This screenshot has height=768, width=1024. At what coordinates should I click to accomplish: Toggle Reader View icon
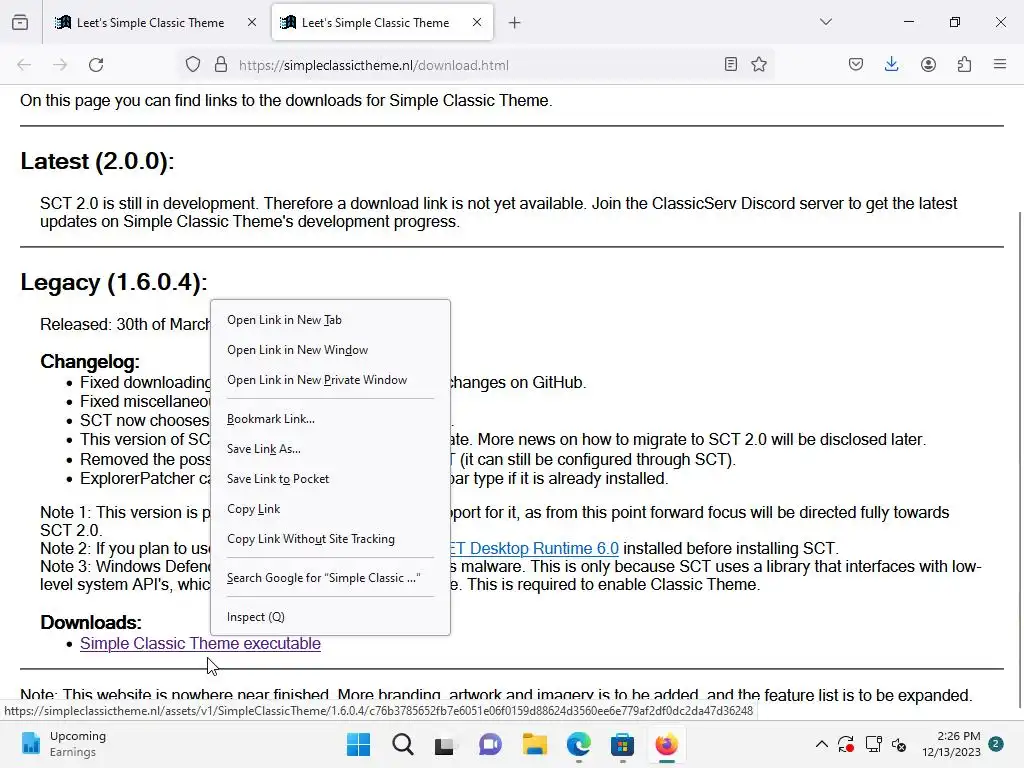pyautogui.click(x=731, y=64)
